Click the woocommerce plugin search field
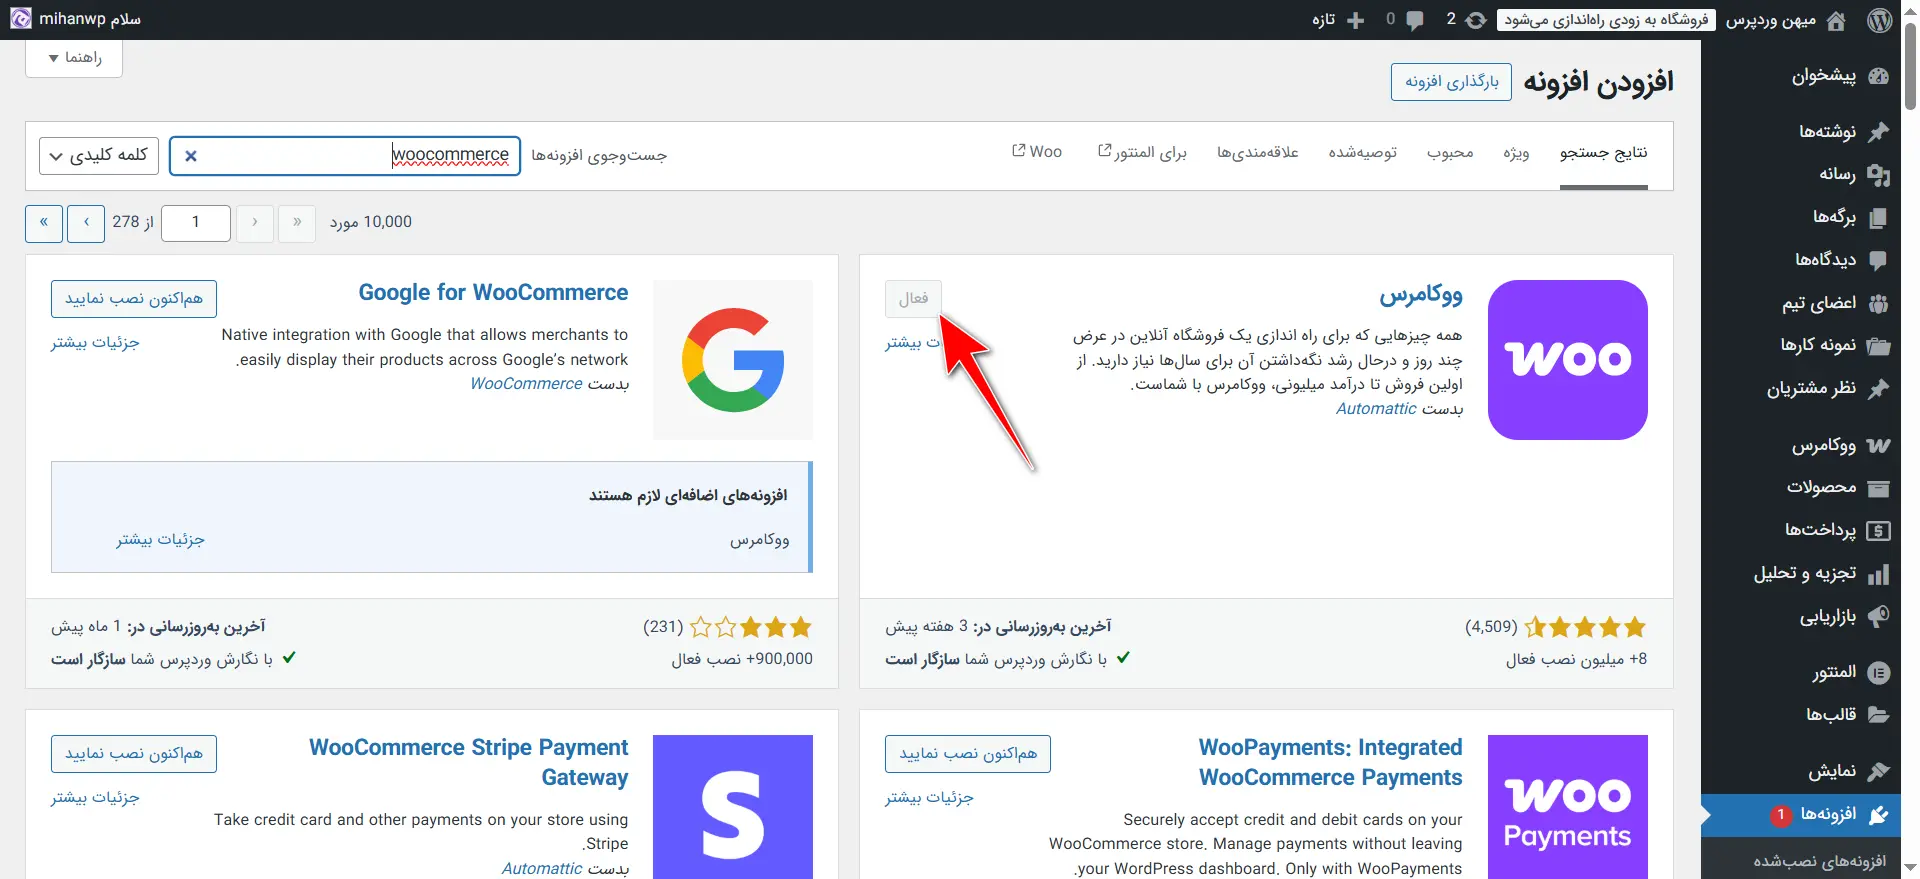 point(345,156)
